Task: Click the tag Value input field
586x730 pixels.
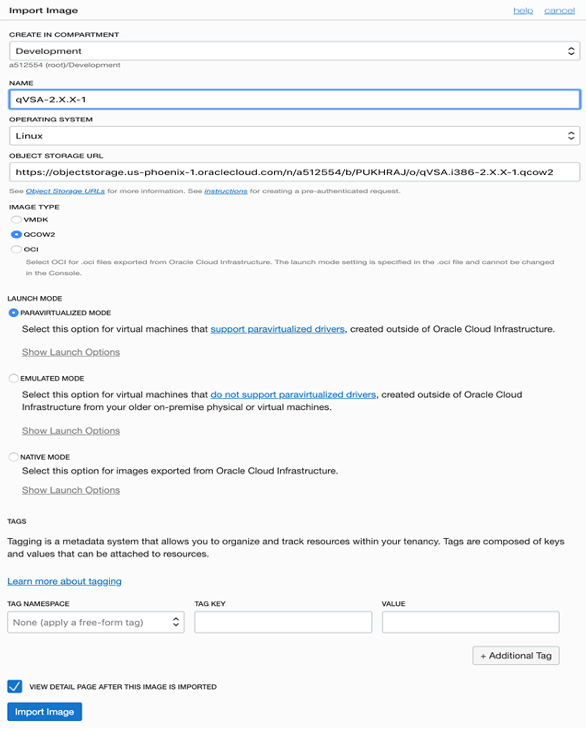Action: coord(471,622)
